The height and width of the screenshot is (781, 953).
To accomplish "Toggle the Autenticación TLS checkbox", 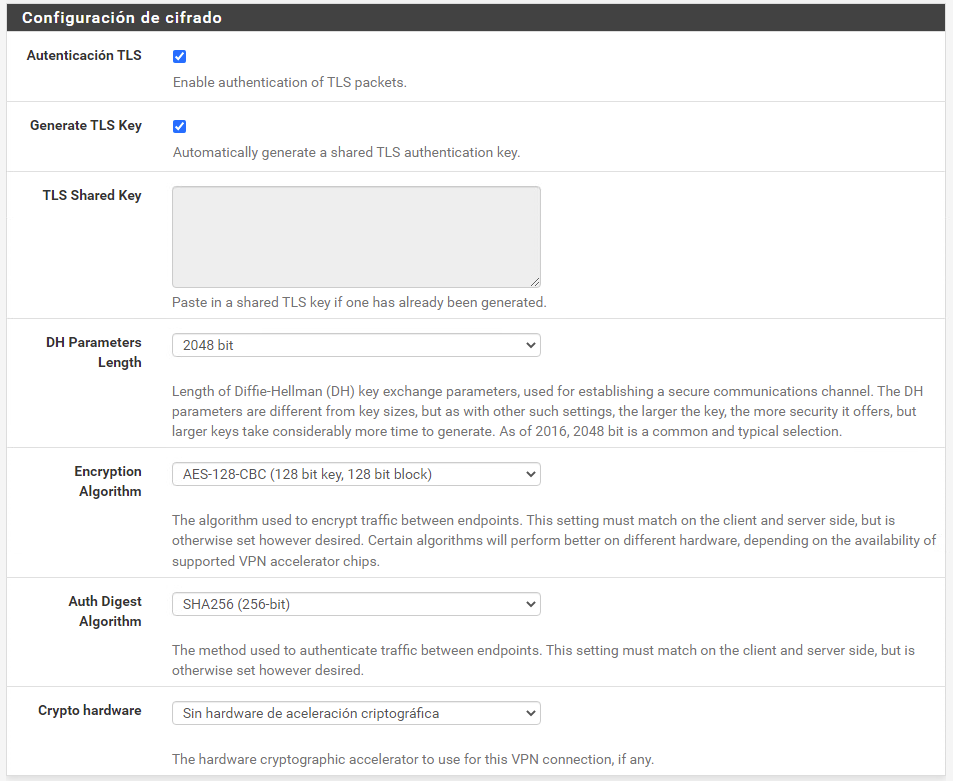I will point(180,57).
